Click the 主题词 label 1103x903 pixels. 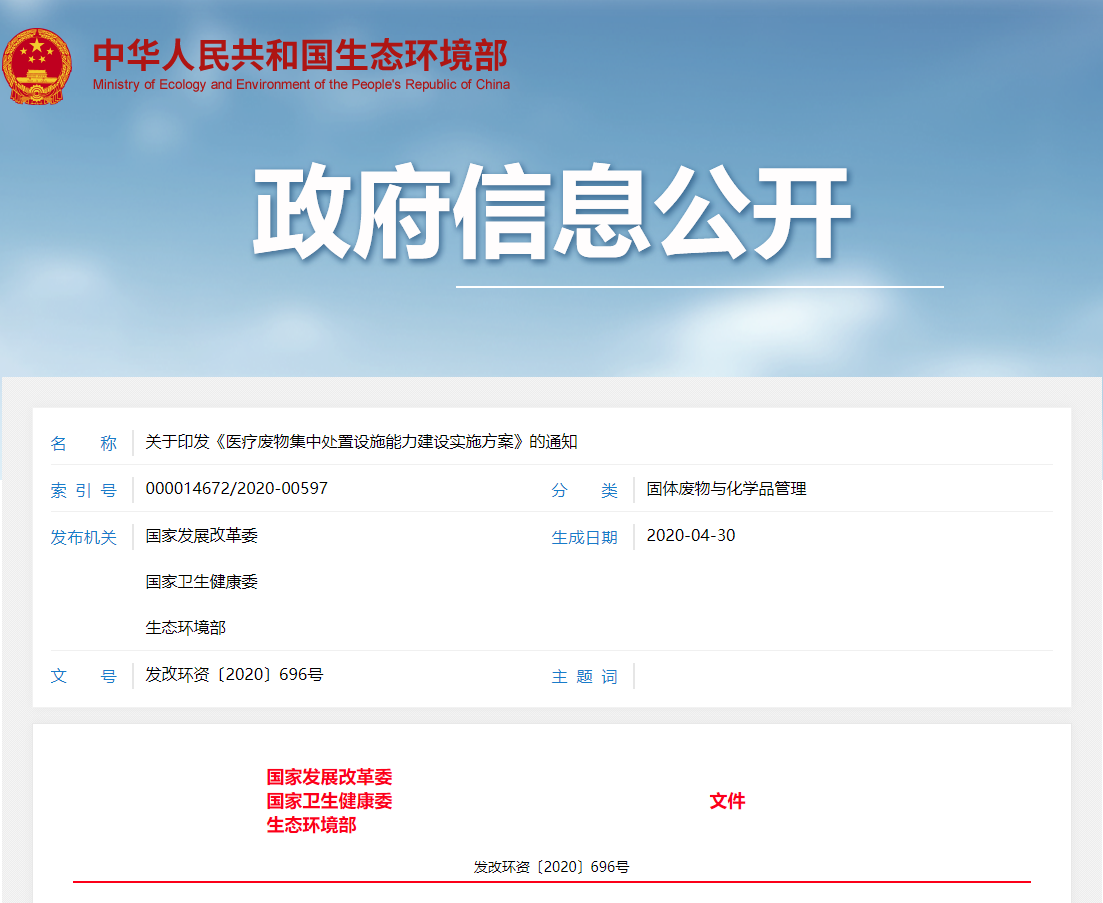coord(584,677)
